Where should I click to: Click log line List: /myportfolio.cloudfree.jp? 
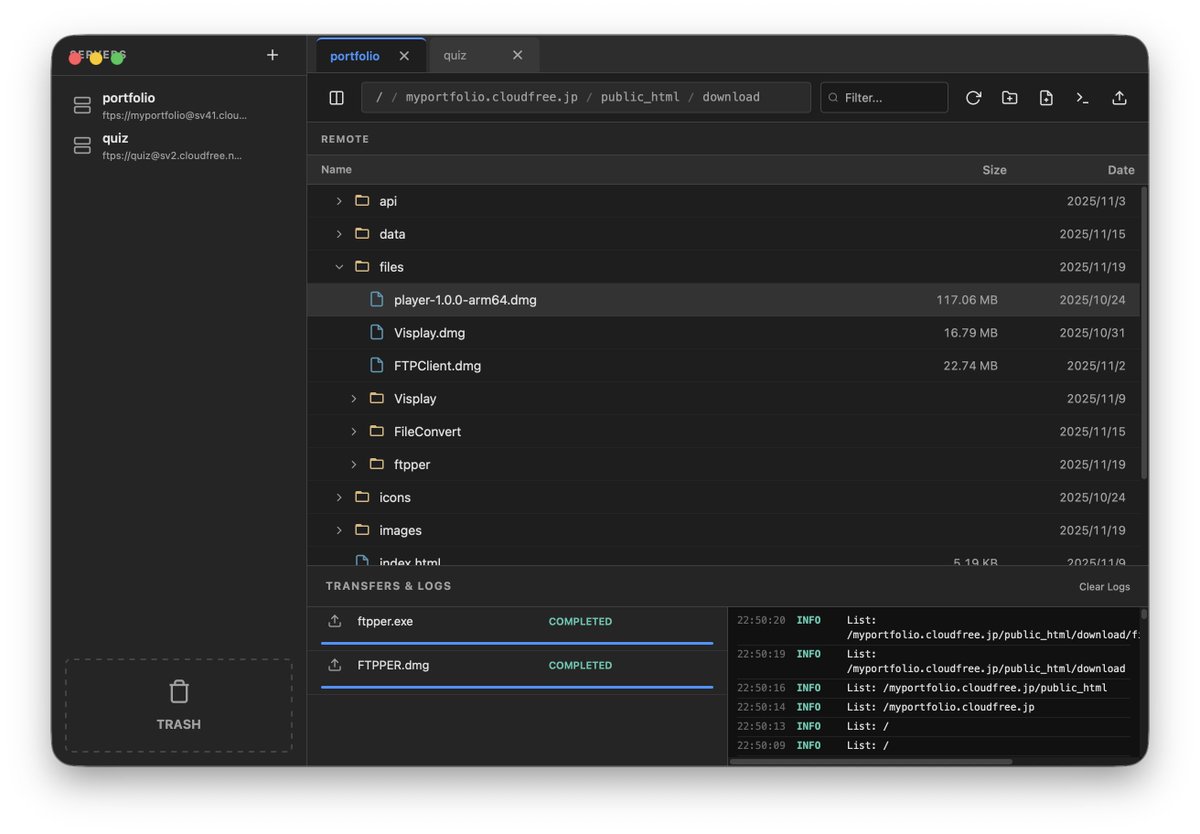(940, 707)
